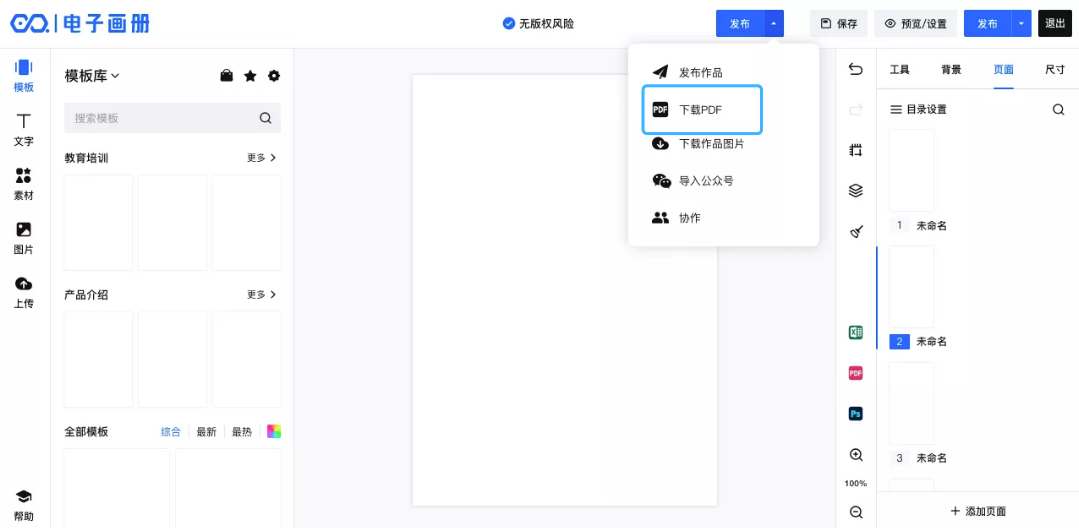
Task: Click the 100% zoom level text
Action: tap(855, 483)
